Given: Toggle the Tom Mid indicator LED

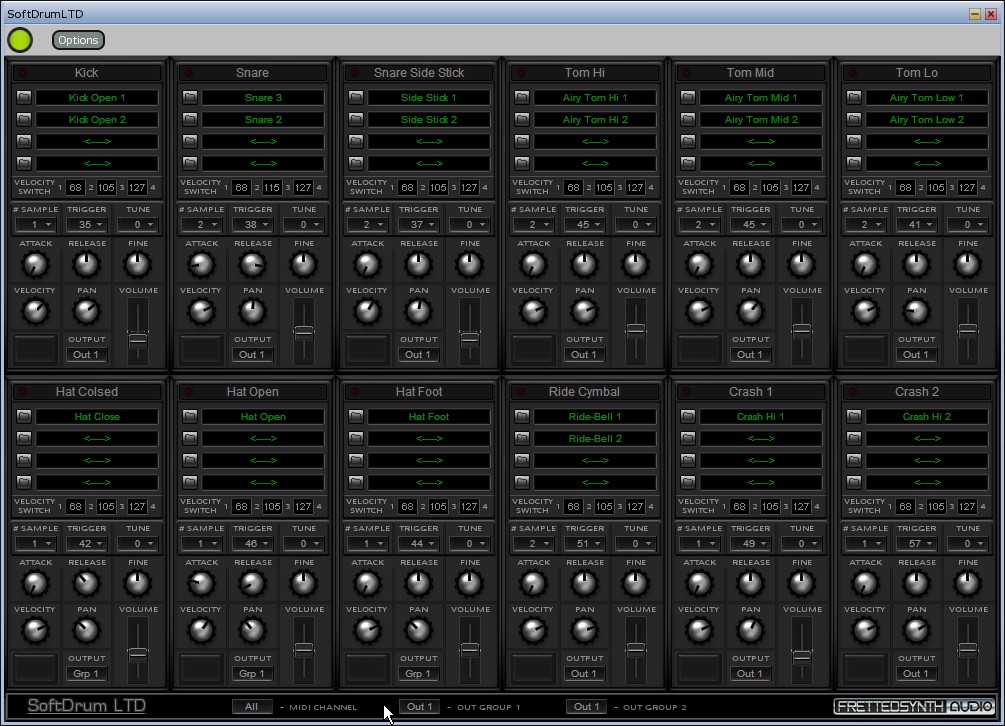Looking at the screenshot, I should pyautogui.click(x=687, y=73).
